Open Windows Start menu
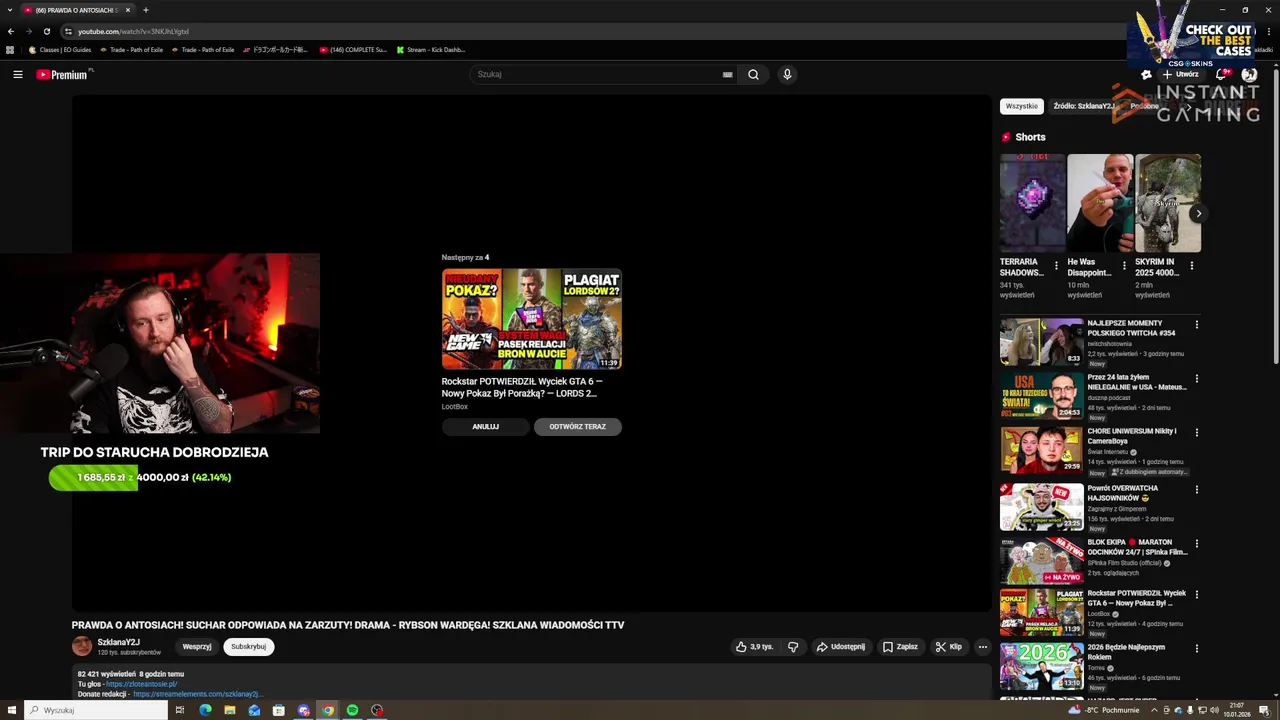 pos(10,710)
